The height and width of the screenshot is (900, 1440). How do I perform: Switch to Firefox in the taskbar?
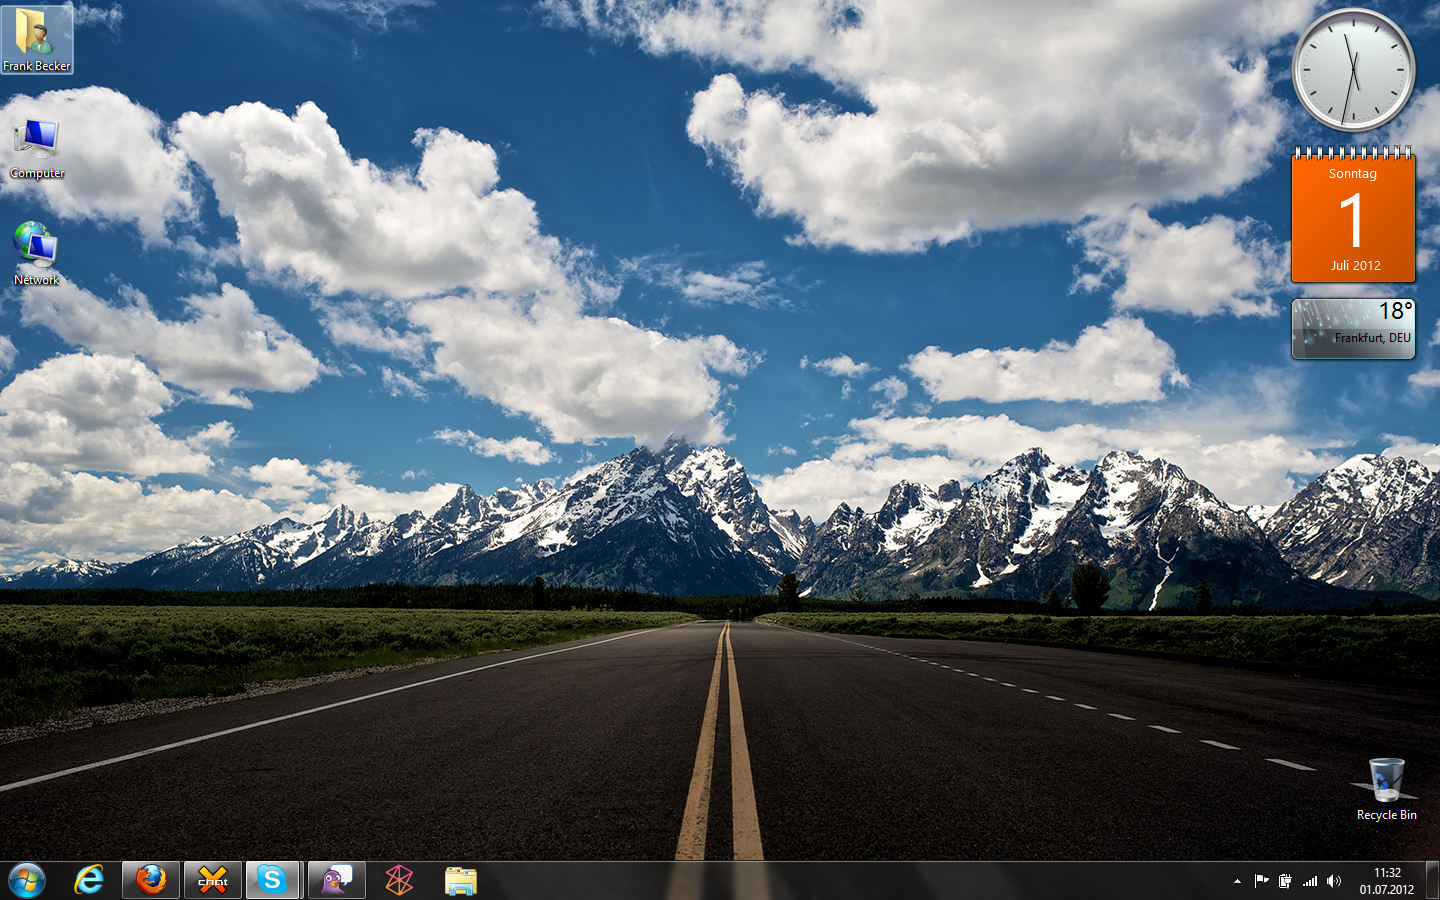[151, 880]
